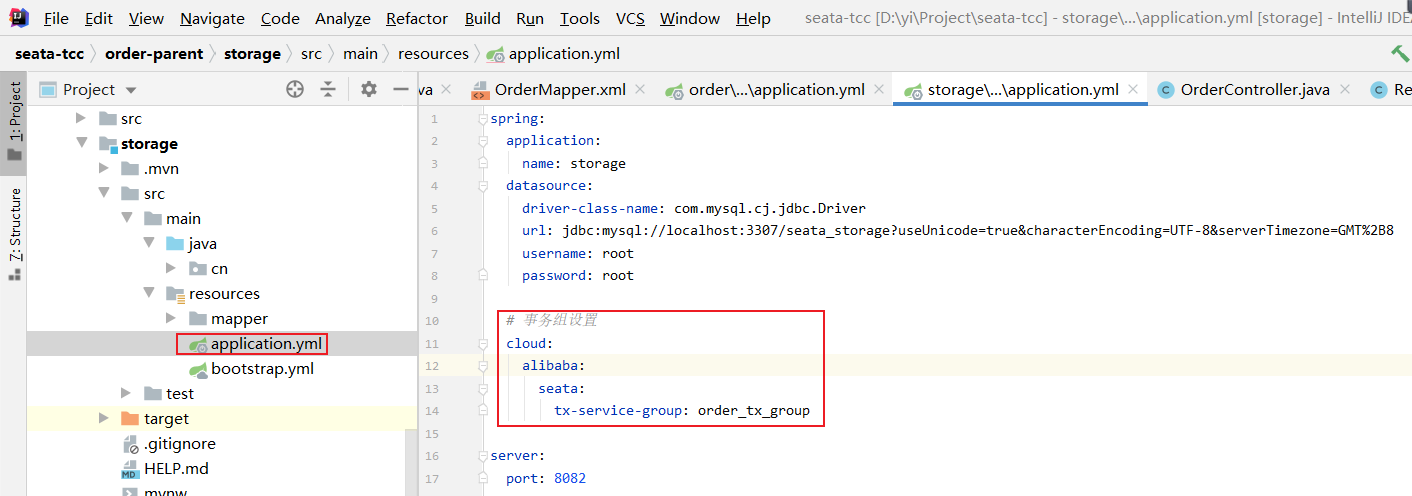The width and height of the screenshot is (1412, 496).
Task: Click the bootstrap.yml Spring file icon
Action: [198, 369]
